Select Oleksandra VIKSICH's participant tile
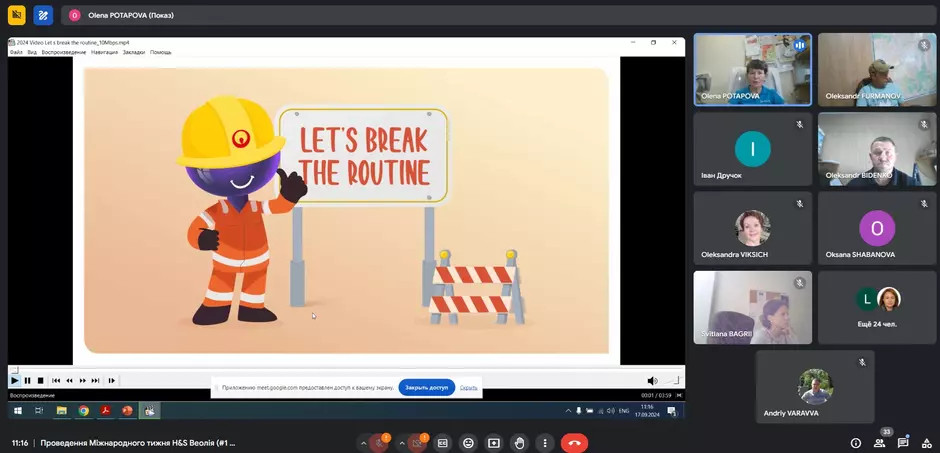Image resolution: width=940 pixels, height=453 pixels. click(x=753, y=228)
